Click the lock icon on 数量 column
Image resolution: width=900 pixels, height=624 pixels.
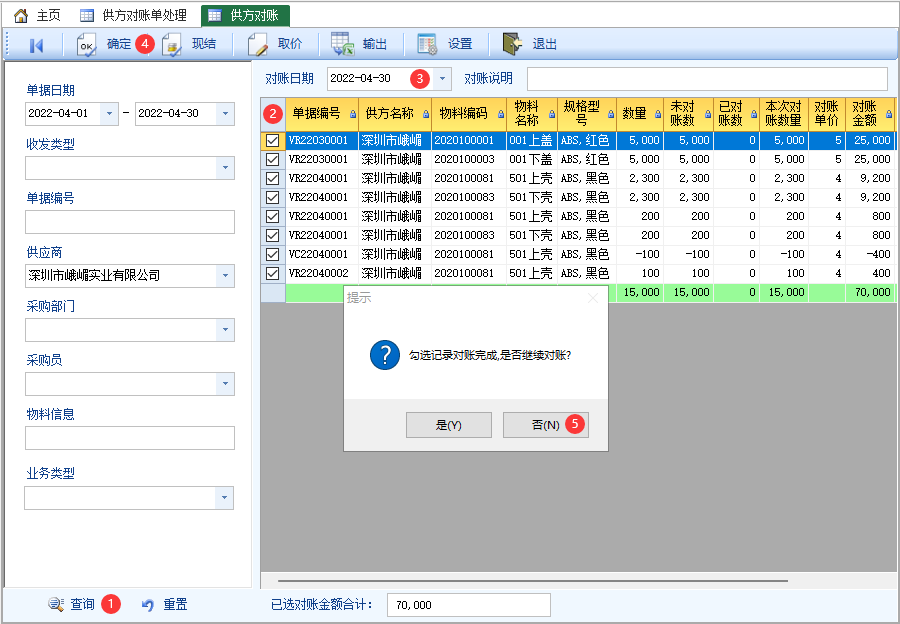click(658, 114)
